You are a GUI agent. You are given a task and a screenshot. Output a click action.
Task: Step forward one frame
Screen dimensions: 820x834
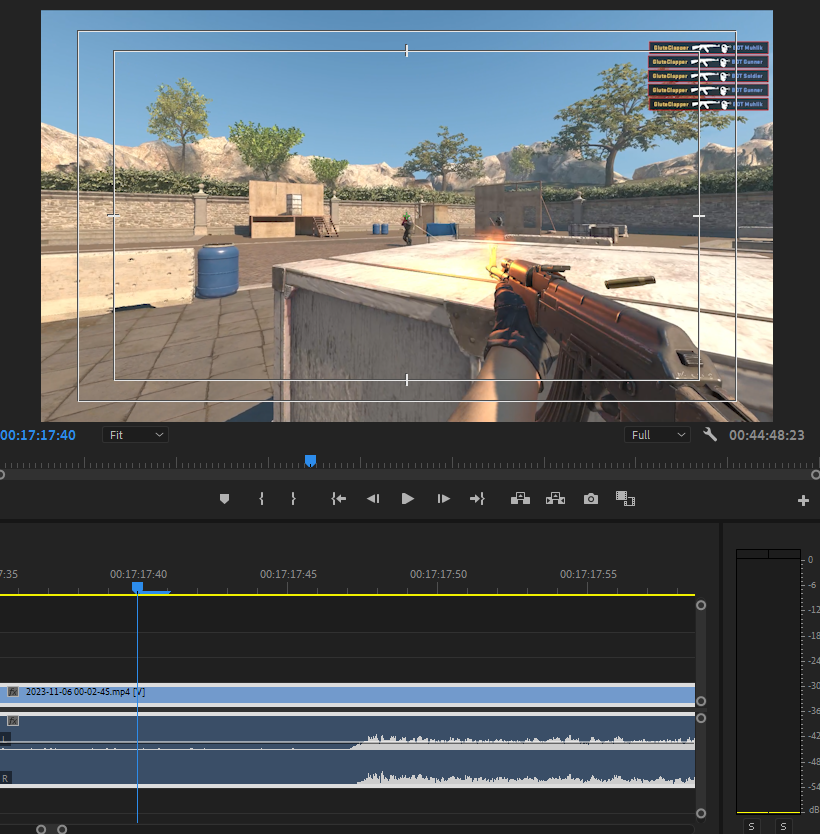pos(444,499)
